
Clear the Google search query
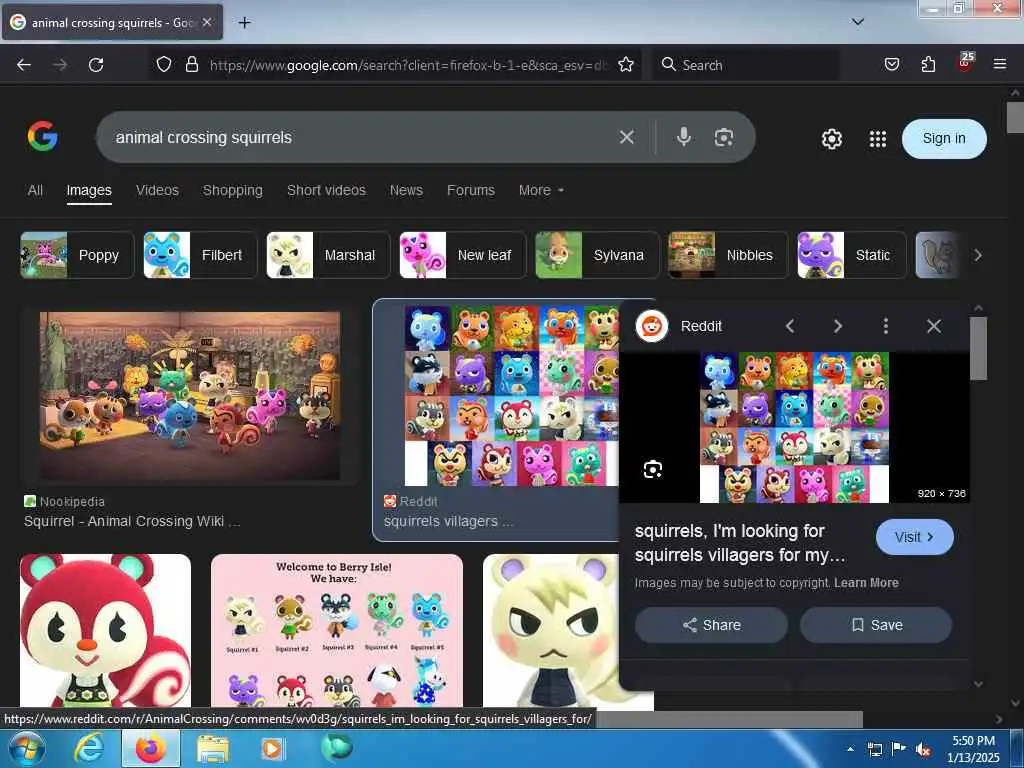(626, 137)
